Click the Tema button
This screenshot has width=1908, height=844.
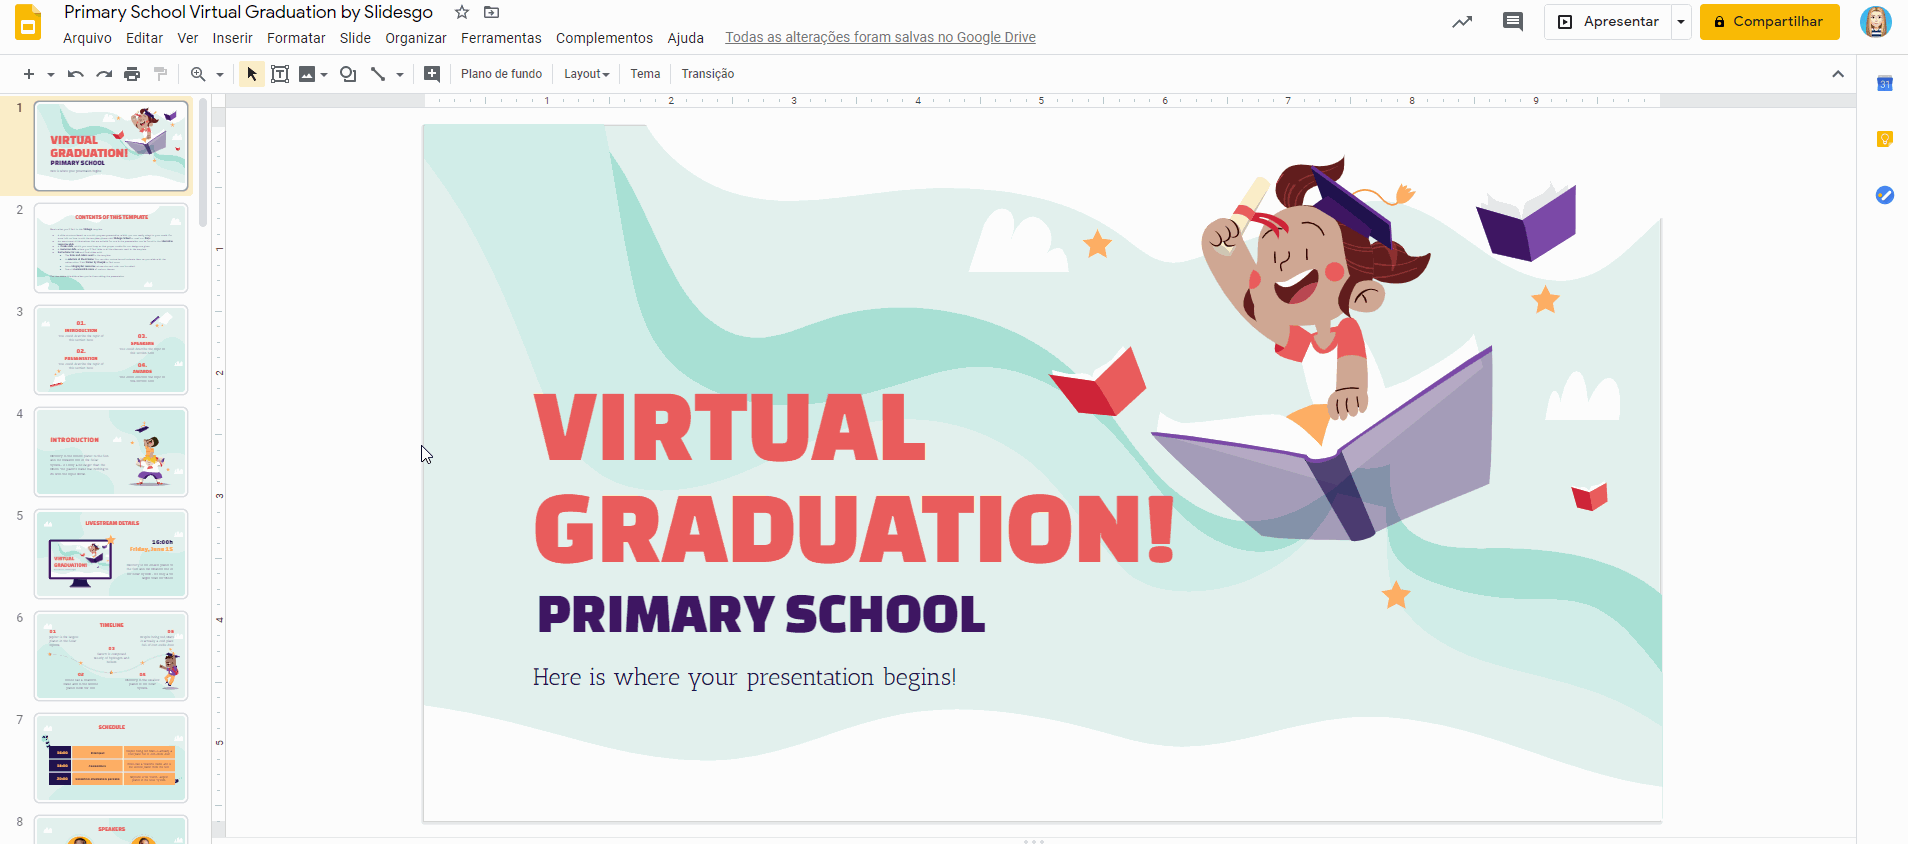tap(645, 74)
